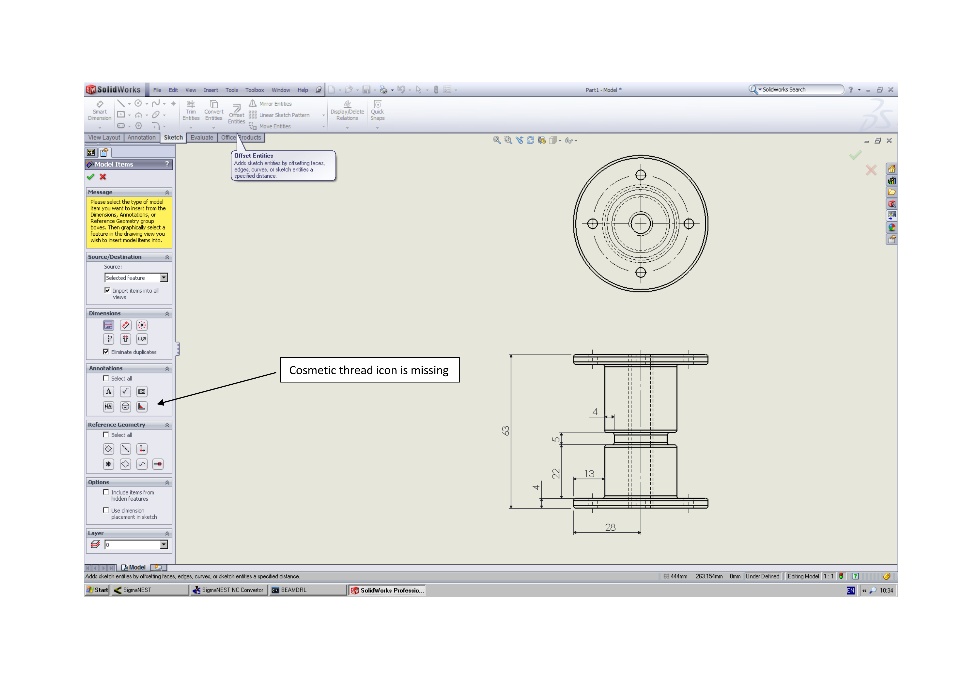Viewport: 960px width, 678px height.
Task: Open the Source dropdown Selected feature
Action: click(136, 278)
